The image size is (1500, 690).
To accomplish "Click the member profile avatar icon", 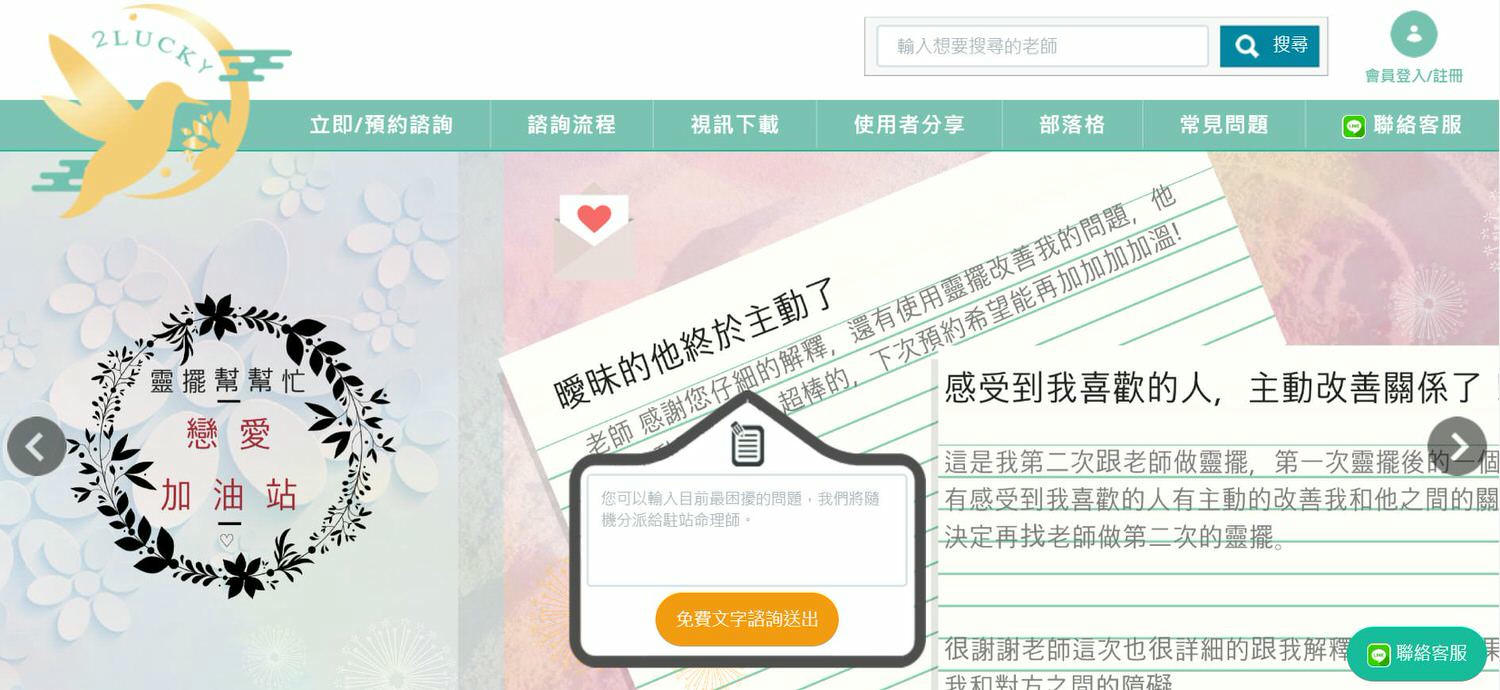I will 1413,34.
